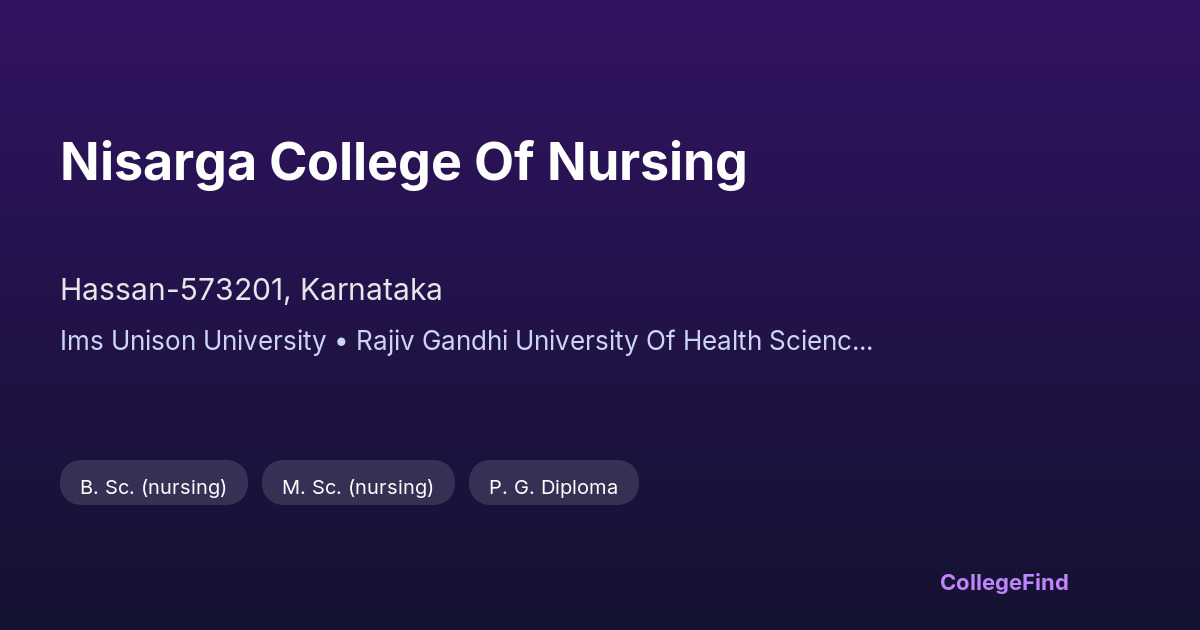Open the Ims Unison University affiliation
This screenshot has height=630, width=1200.
coord(193,341)
